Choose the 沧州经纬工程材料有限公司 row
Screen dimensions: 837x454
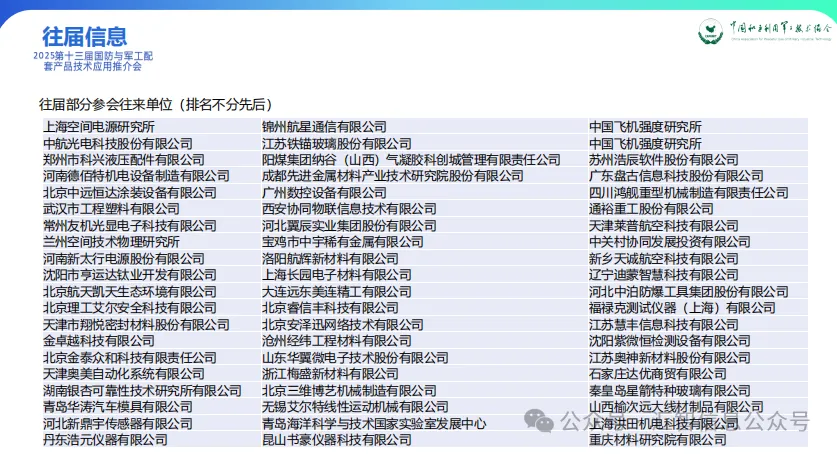click(x=337, y=341)
